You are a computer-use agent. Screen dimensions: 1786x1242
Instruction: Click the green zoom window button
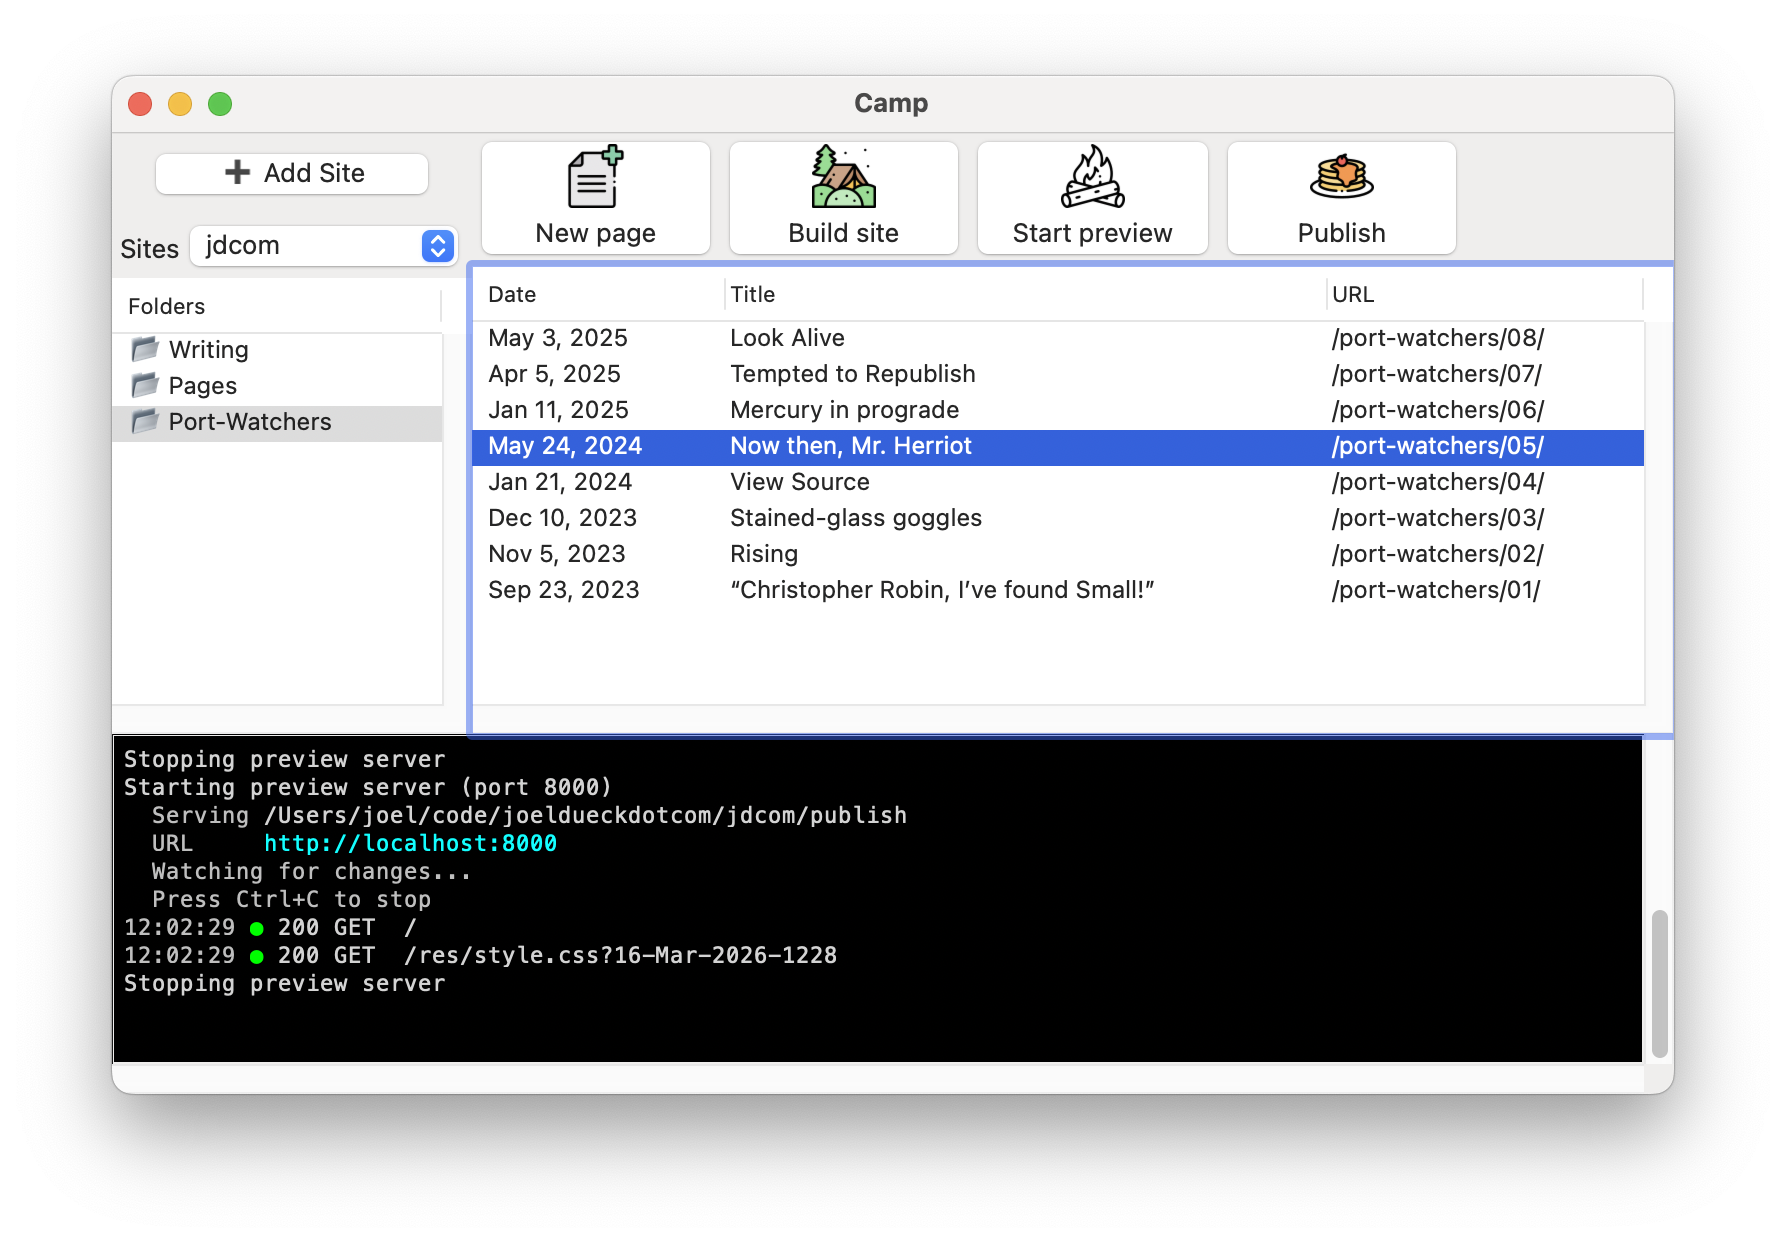(220, 104)
